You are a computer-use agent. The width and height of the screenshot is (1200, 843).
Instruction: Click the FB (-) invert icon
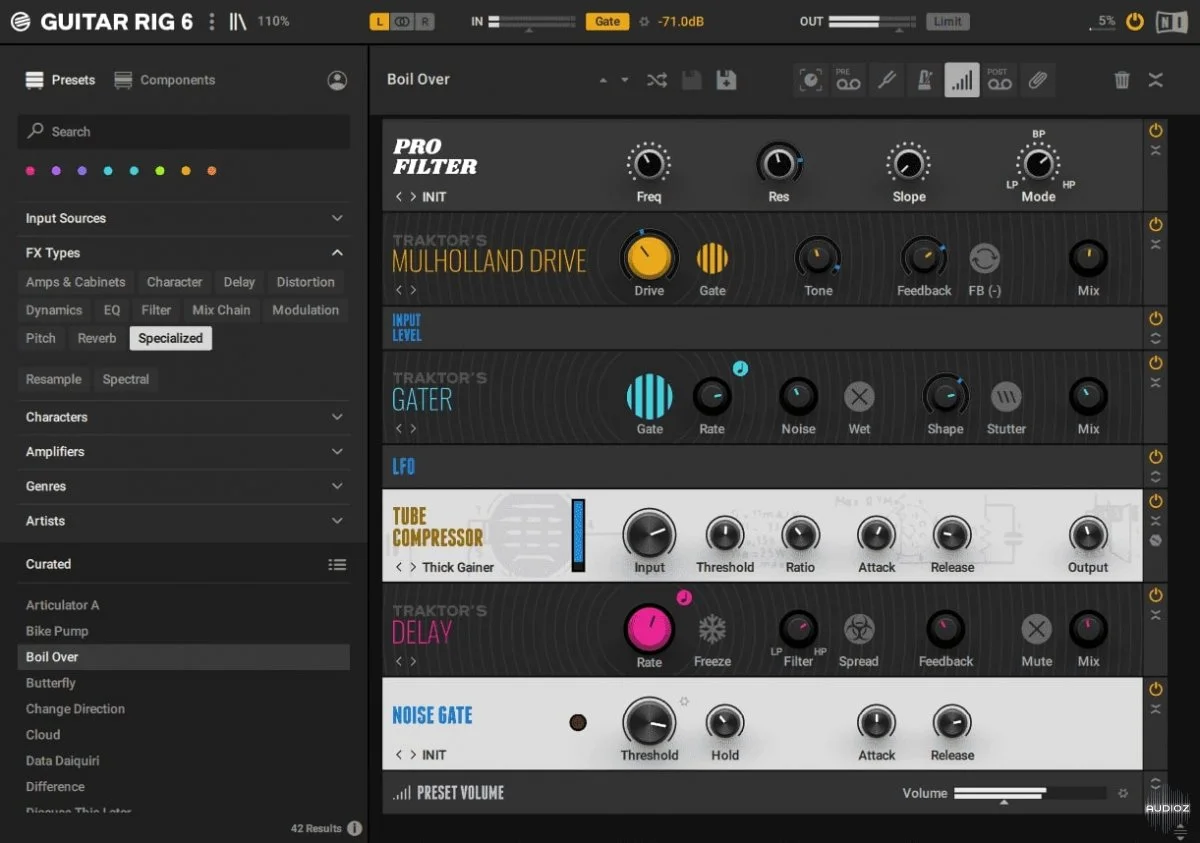(x=984, y=259)
